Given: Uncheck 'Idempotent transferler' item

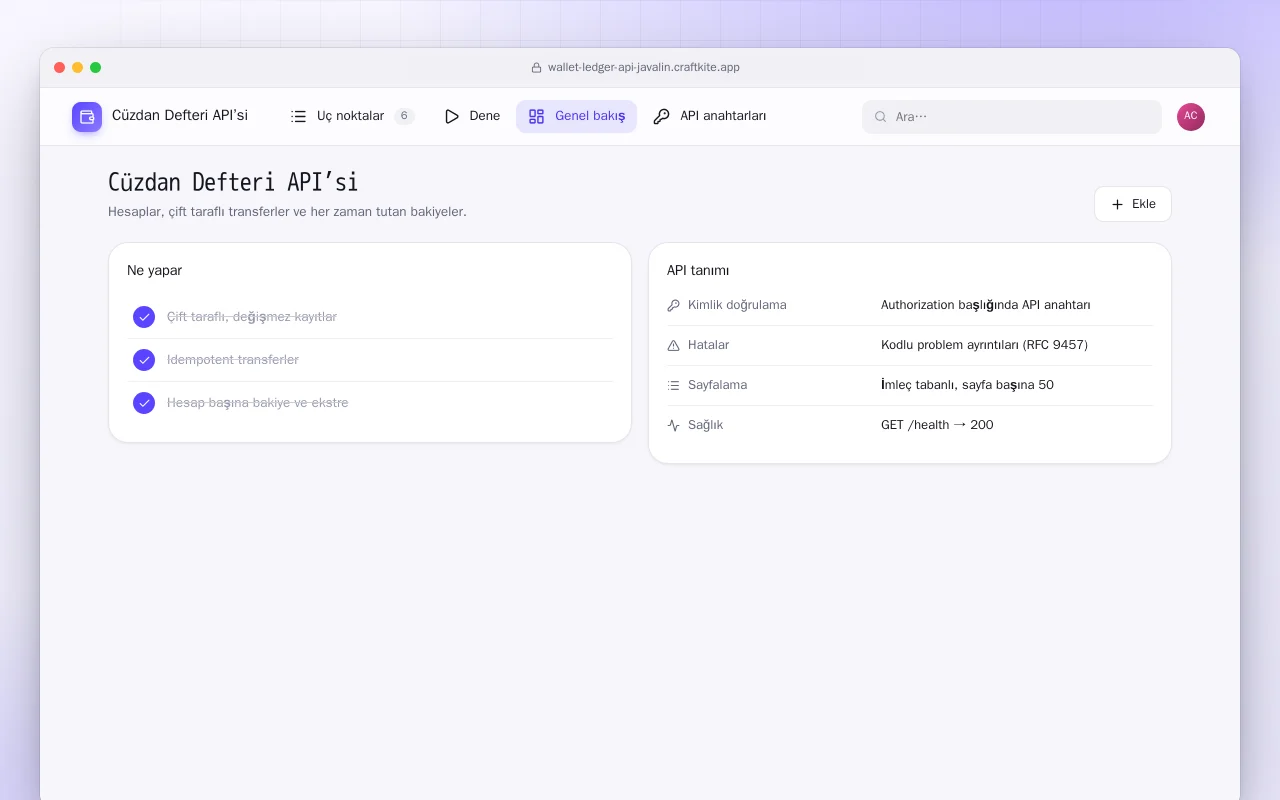Looking at the screenshot, I should 144,360.
